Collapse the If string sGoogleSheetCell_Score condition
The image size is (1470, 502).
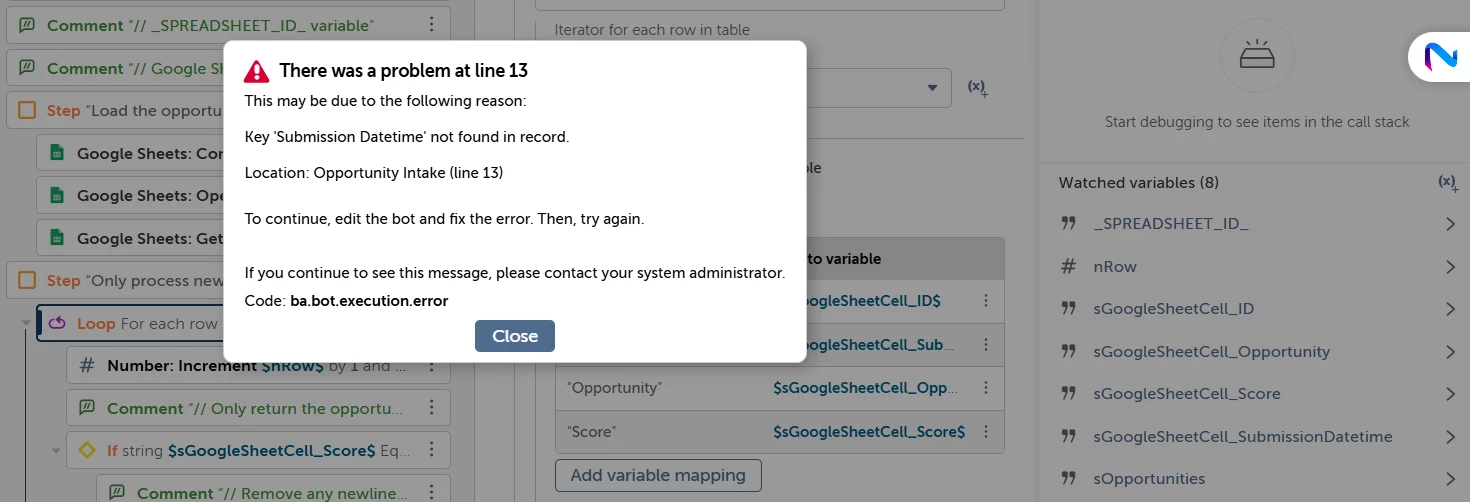pos(56,451)
